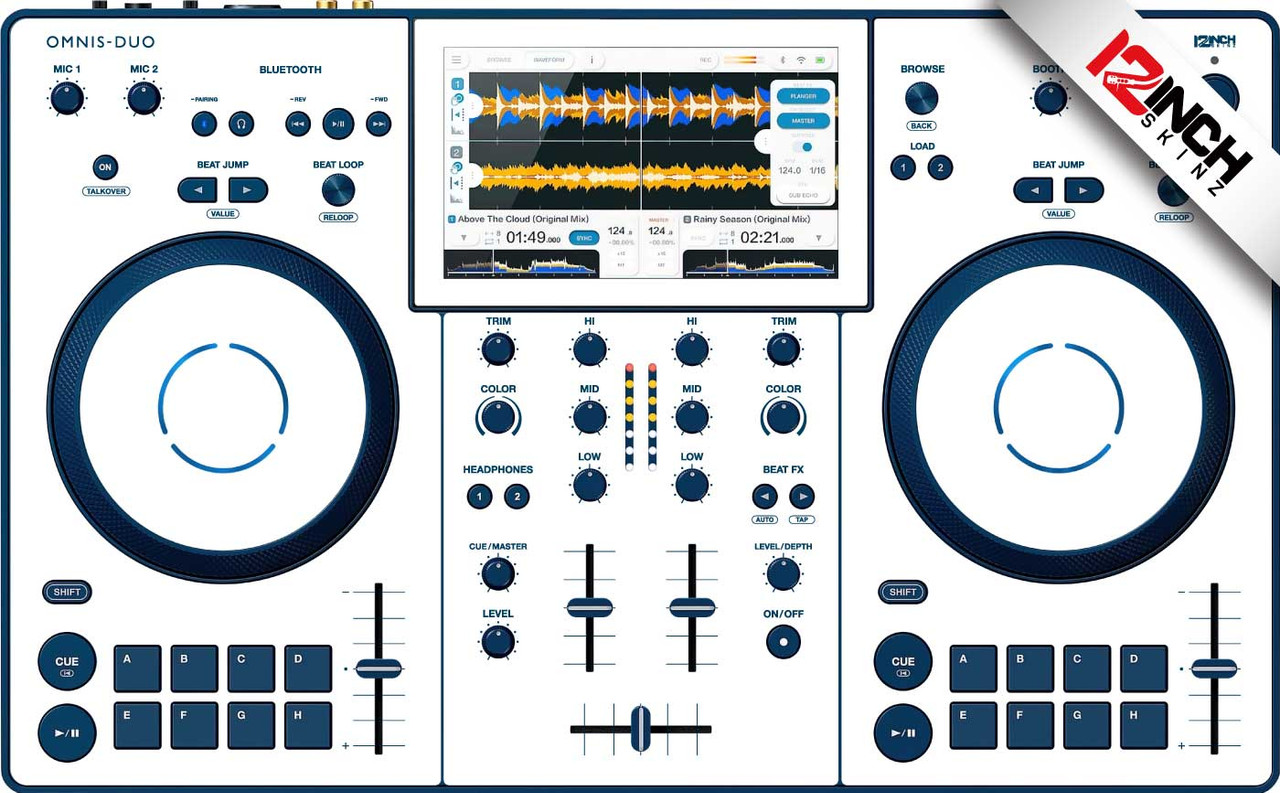Trigger left deck performance pad F

[x=194, y=725]
